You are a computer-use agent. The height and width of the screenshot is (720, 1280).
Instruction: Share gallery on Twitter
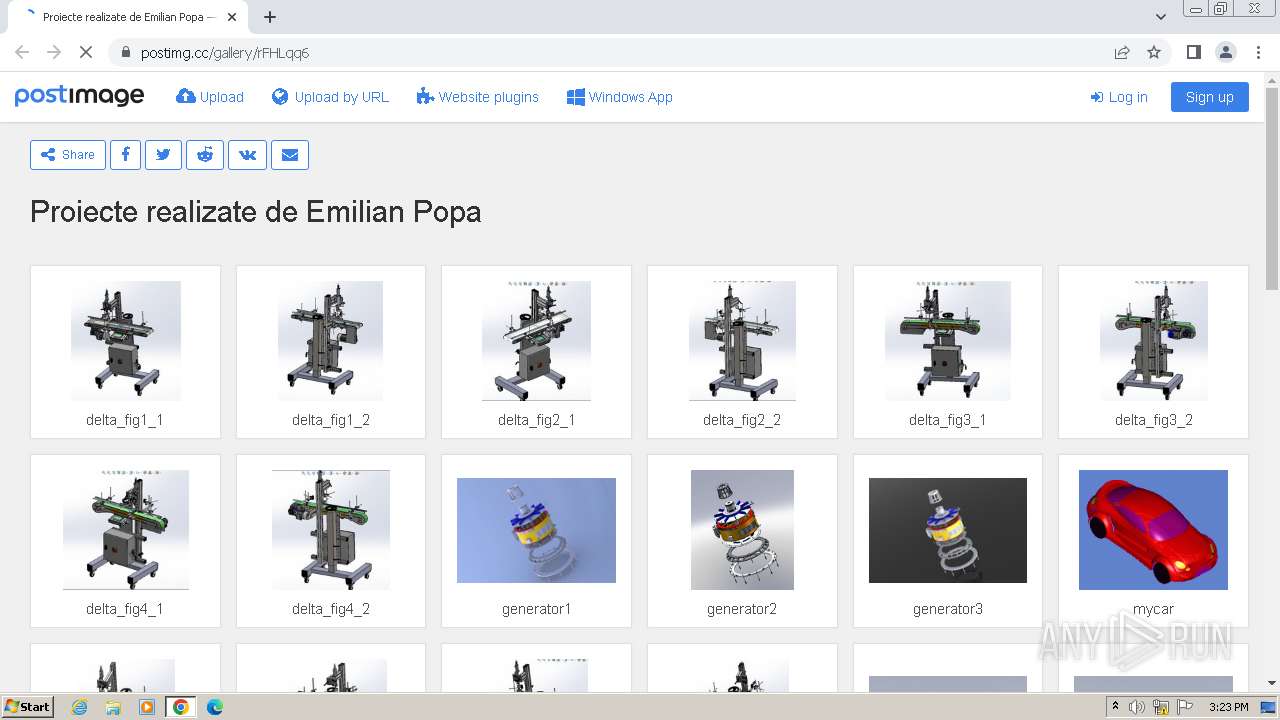point(163,155)
